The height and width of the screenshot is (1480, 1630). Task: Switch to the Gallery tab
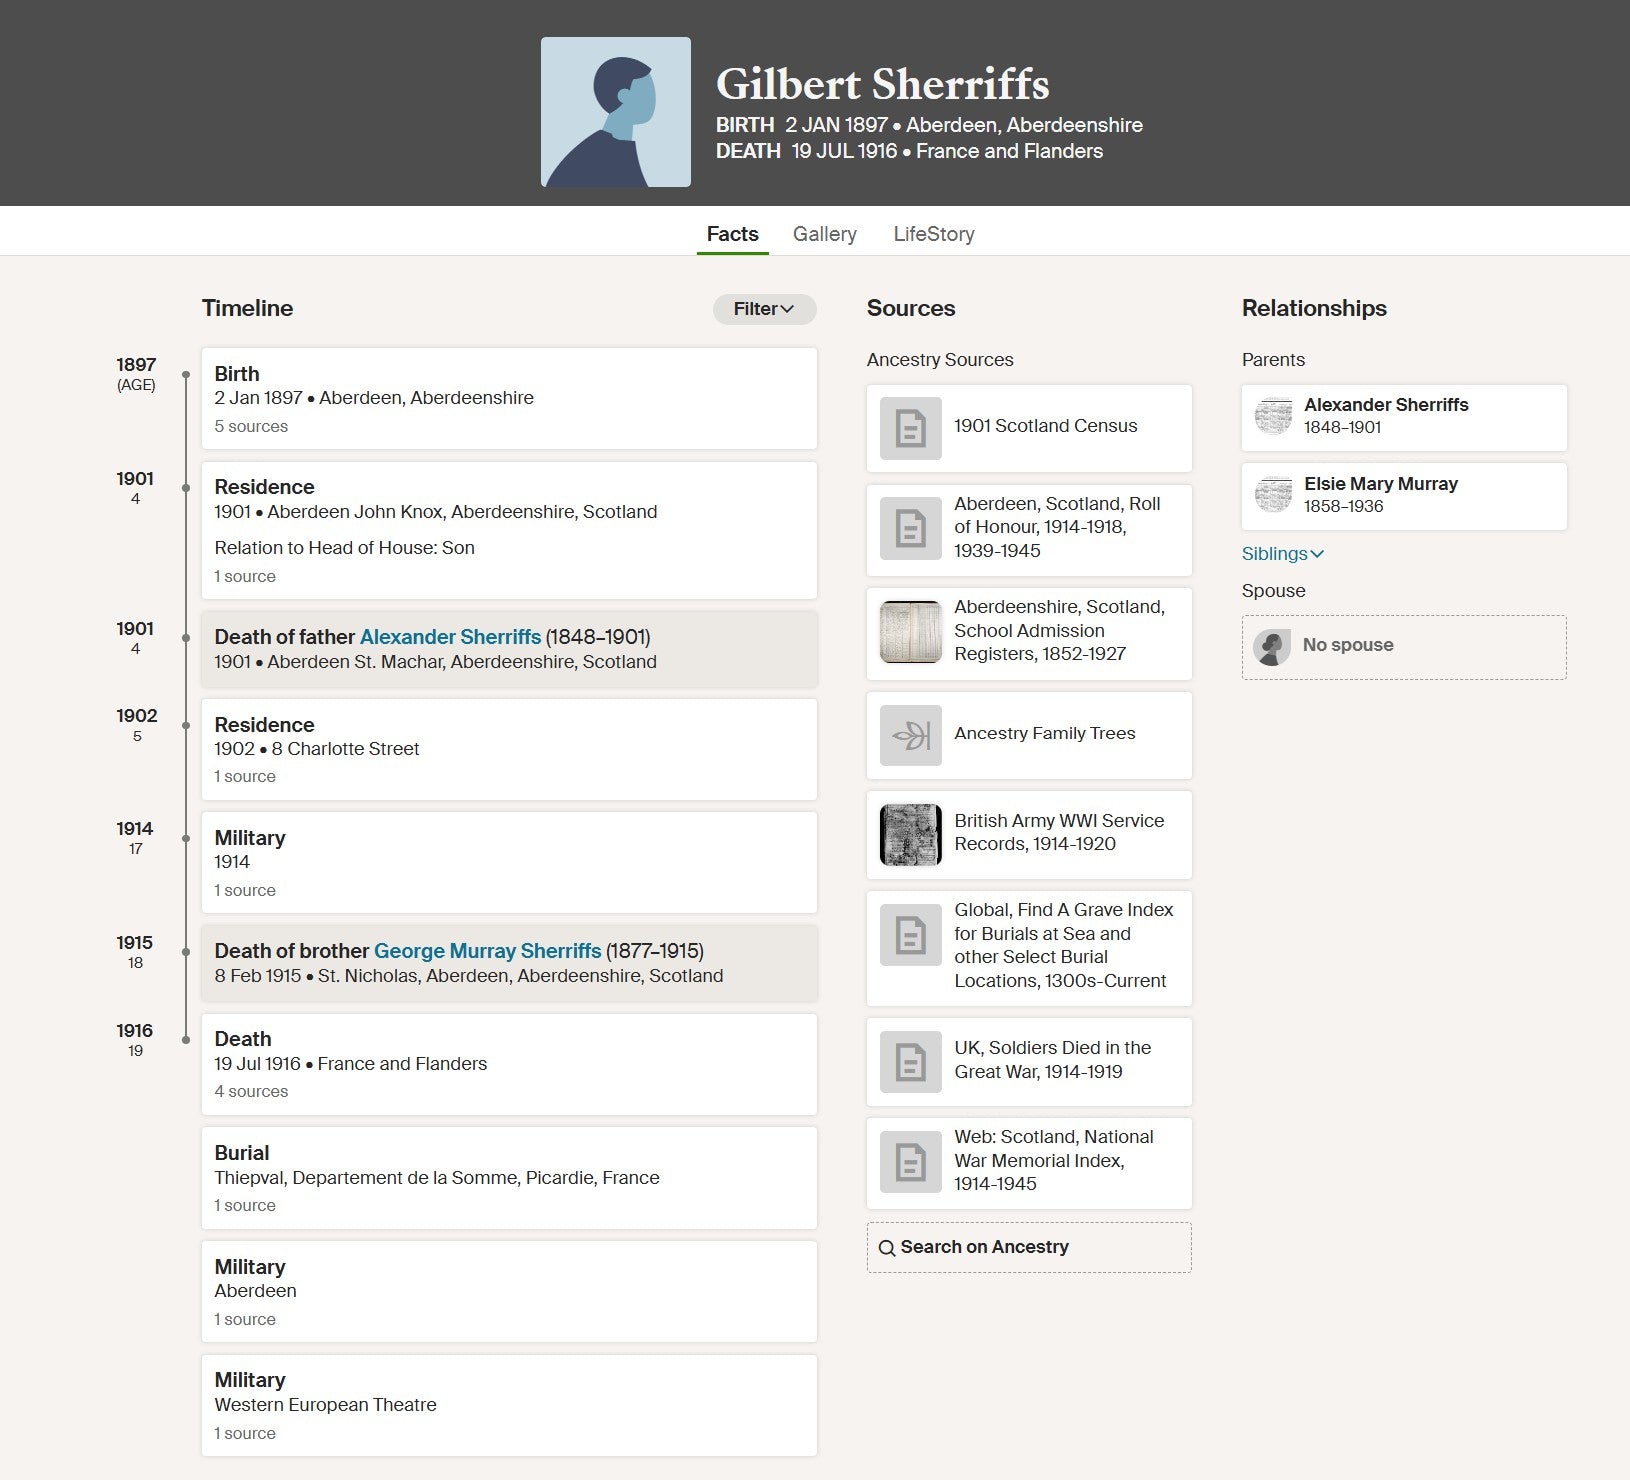pyautogui.click(x=824, y=234)
